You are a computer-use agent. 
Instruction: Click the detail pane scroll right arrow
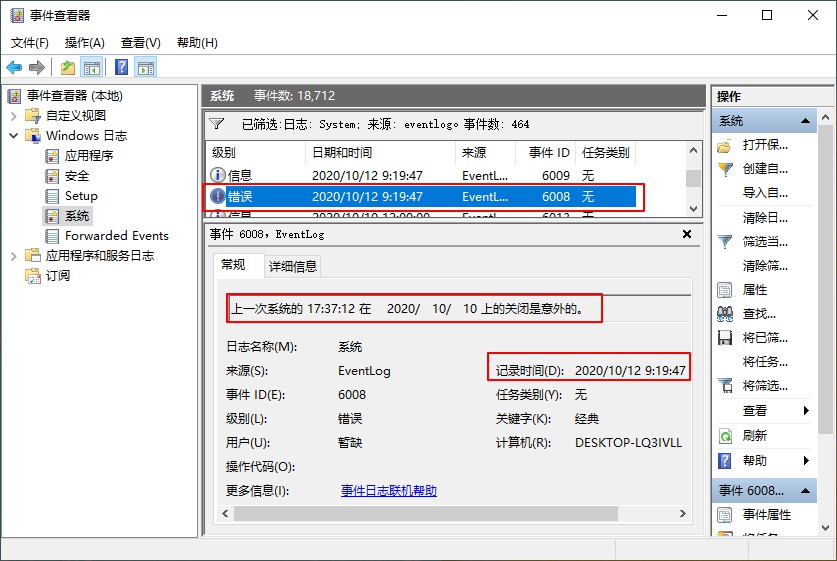pos(683,513)
